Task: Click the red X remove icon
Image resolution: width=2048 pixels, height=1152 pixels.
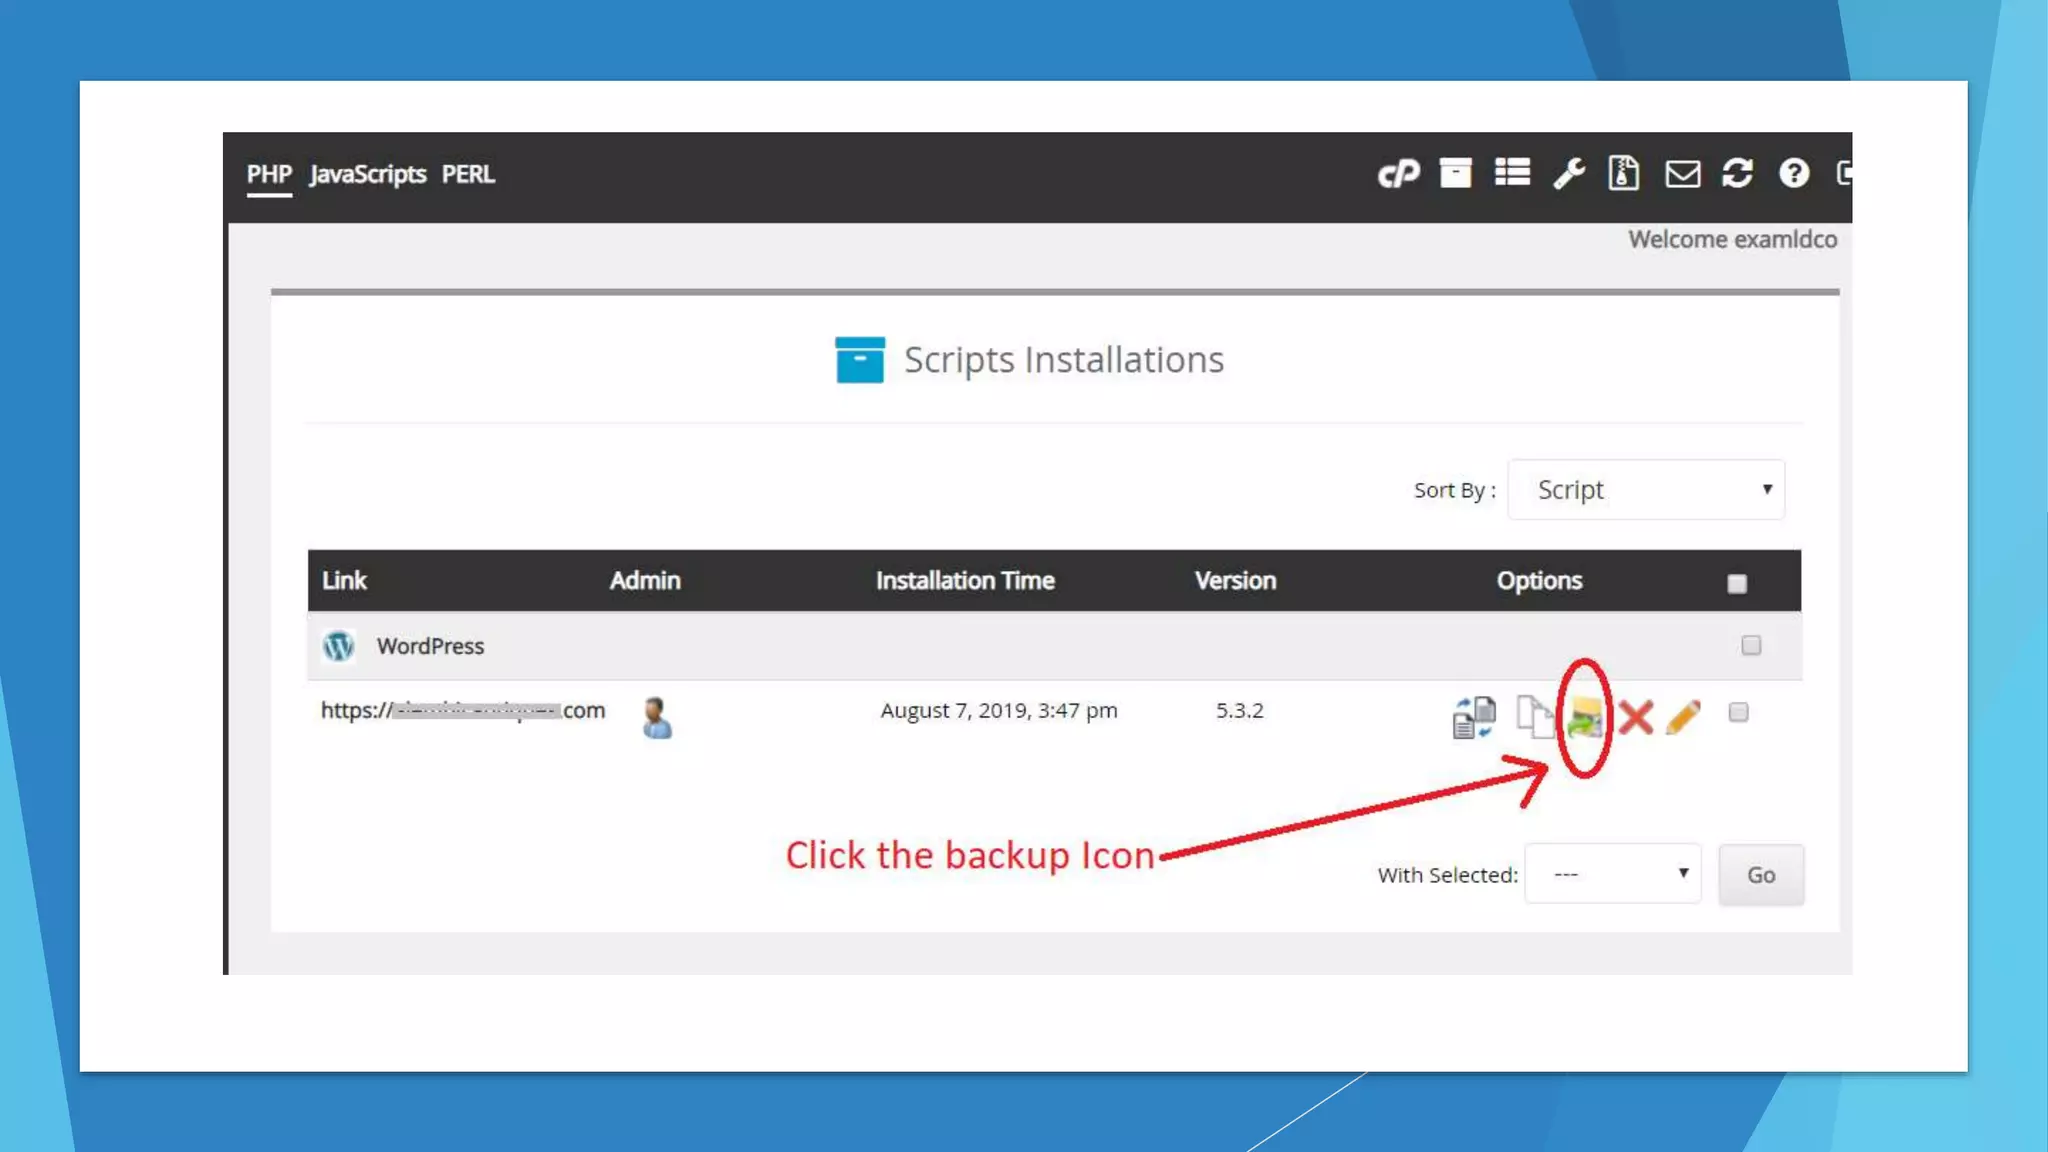Action: point(1636,717)
